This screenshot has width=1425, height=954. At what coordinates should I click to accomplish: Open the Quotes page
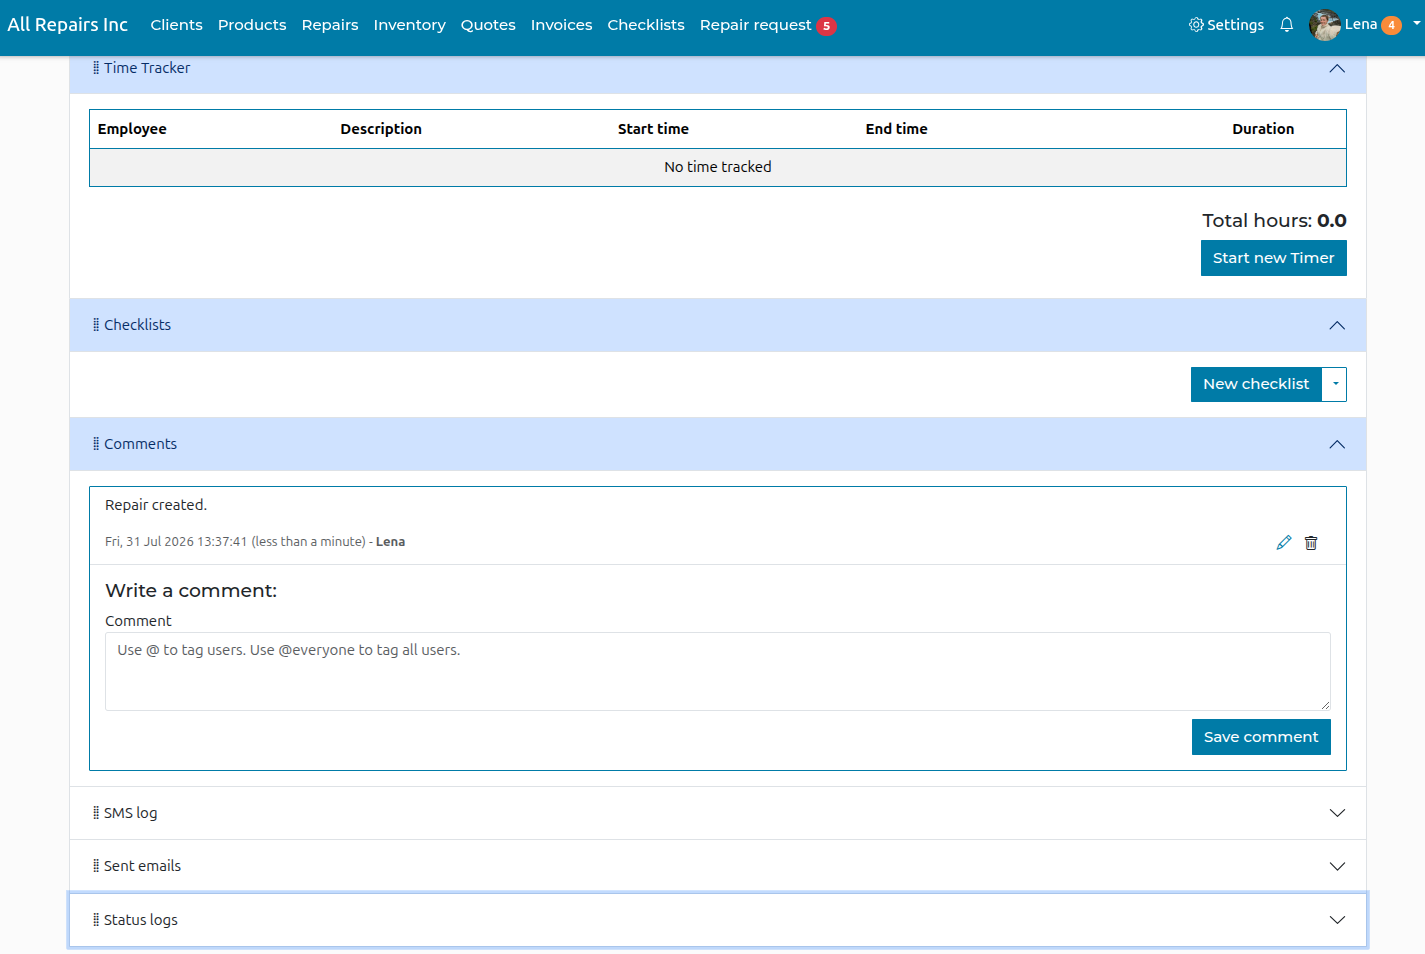pyautogui.click(x=488, y=25)
